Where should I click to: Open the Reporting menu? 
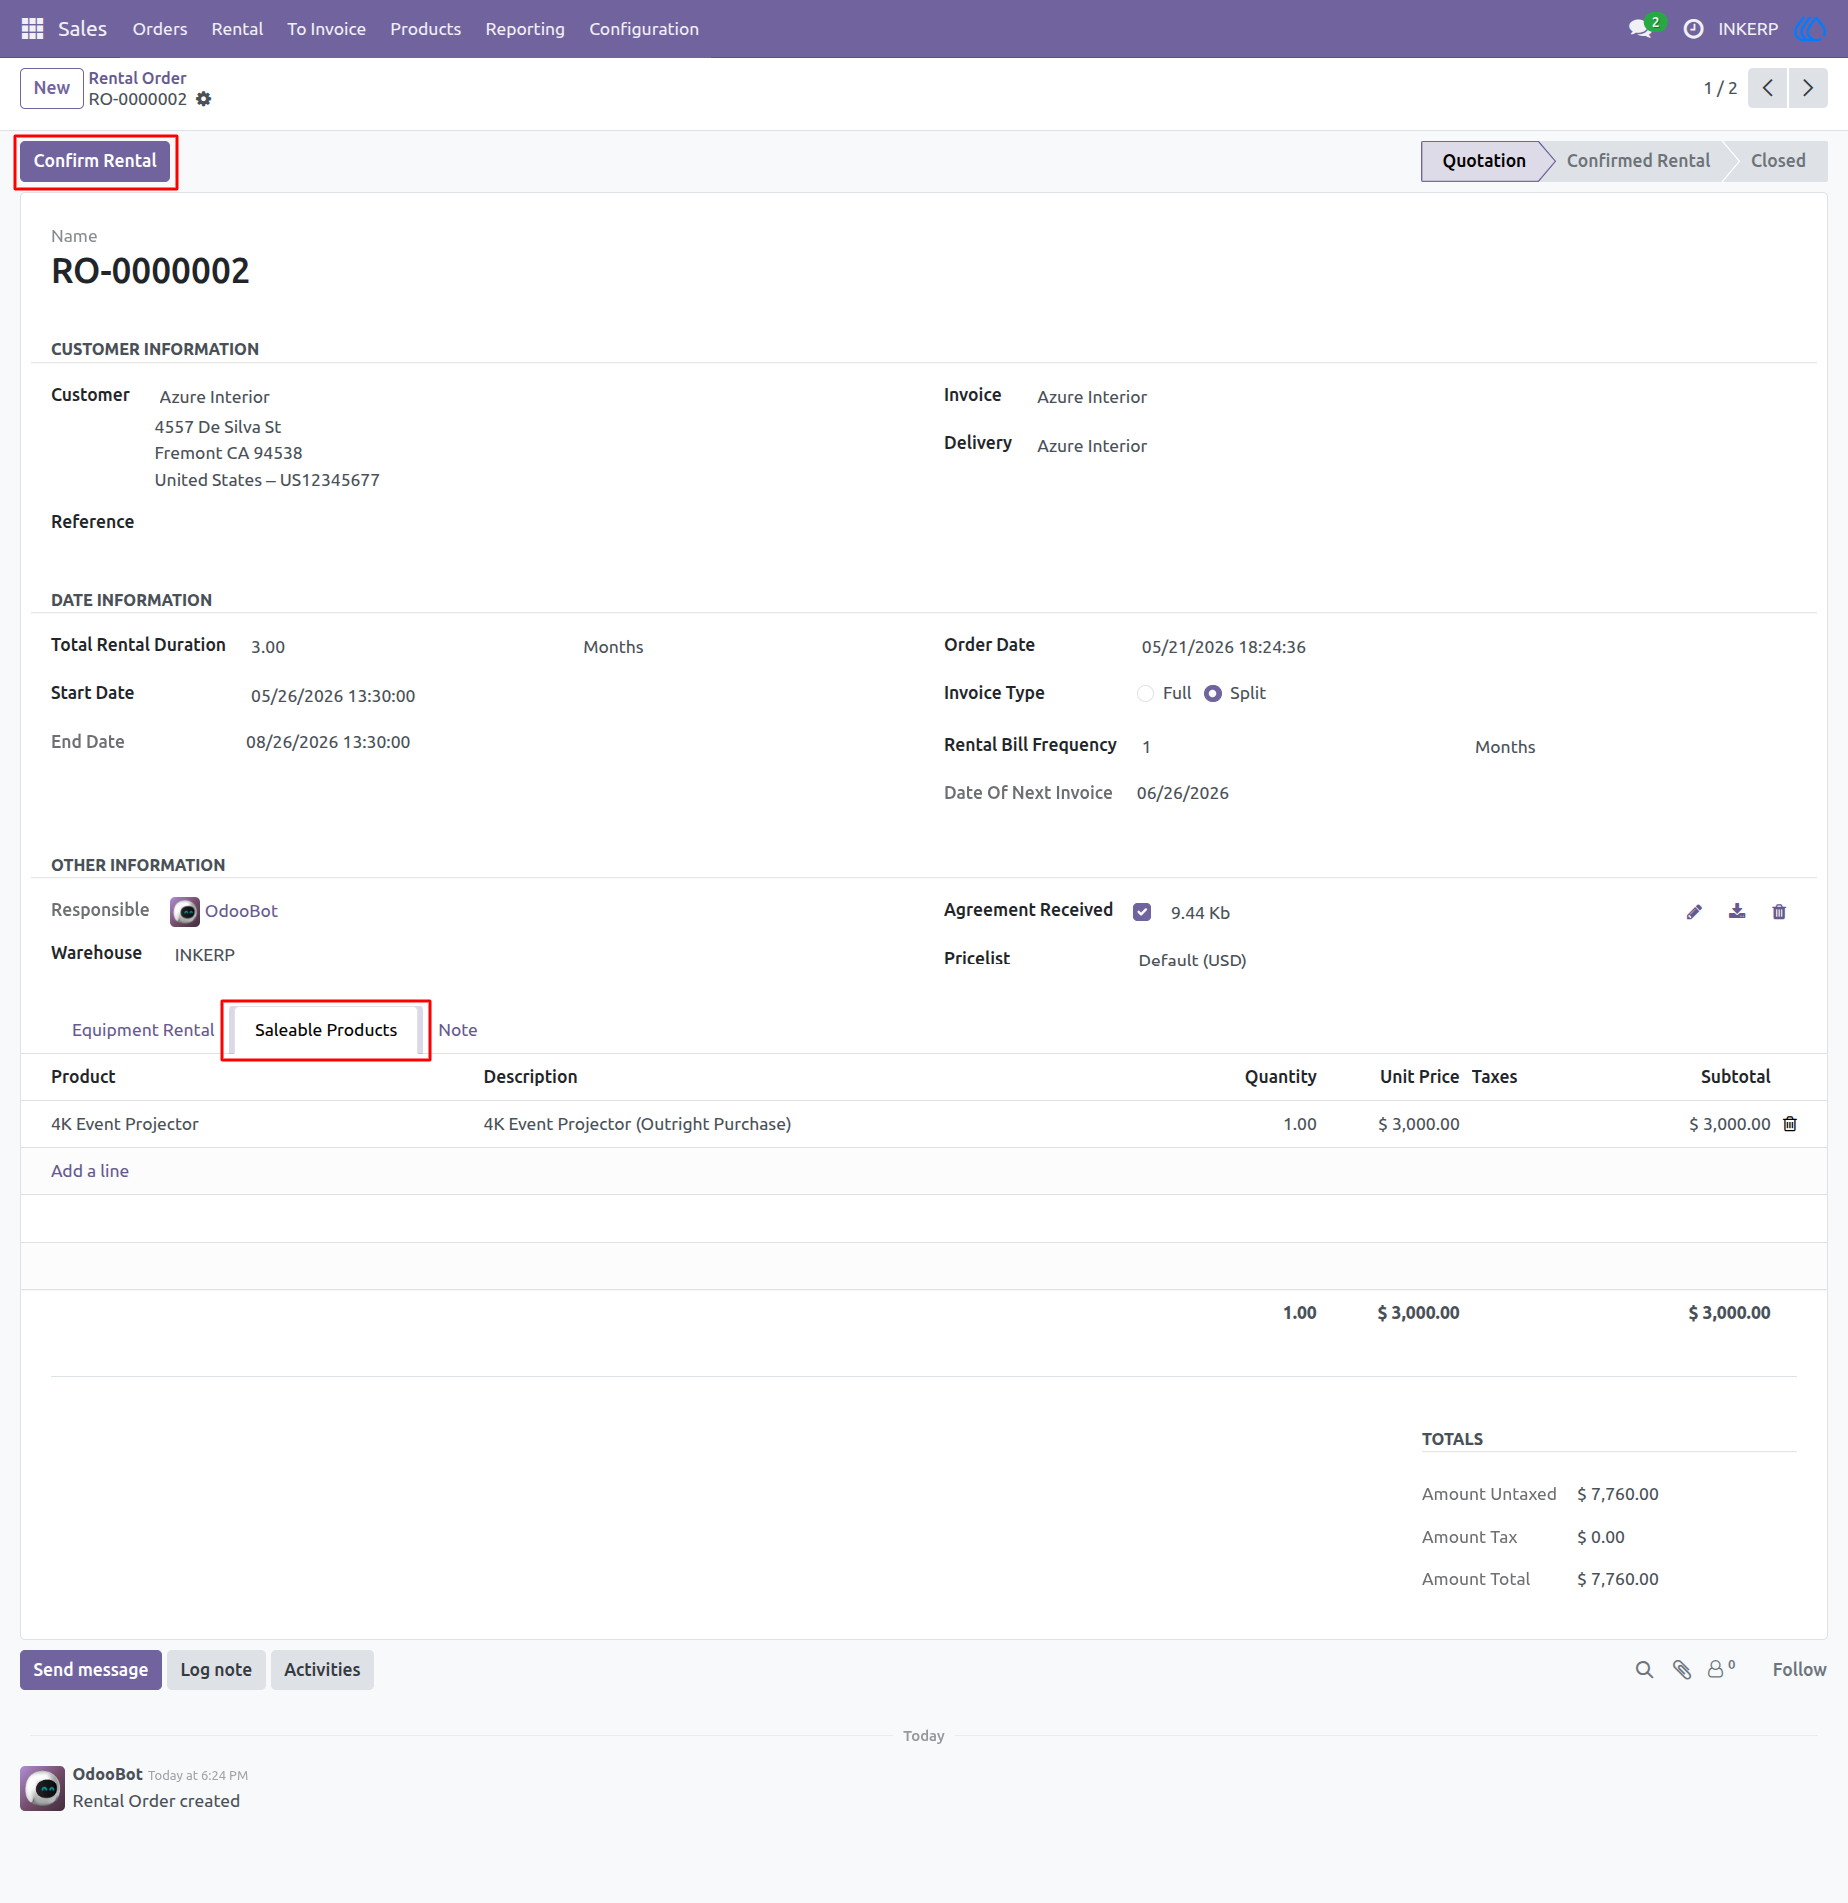point(525,29)
